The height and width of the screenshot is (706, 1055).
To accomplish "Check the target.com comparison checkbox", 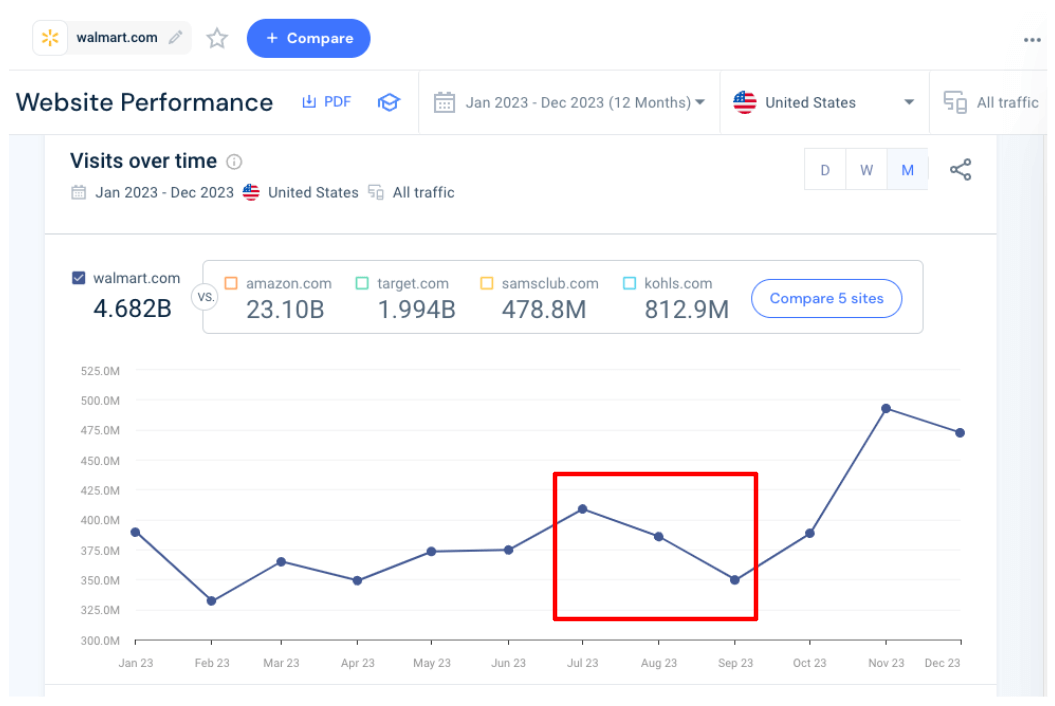I will pyautogui.click(x=362, y=283).
